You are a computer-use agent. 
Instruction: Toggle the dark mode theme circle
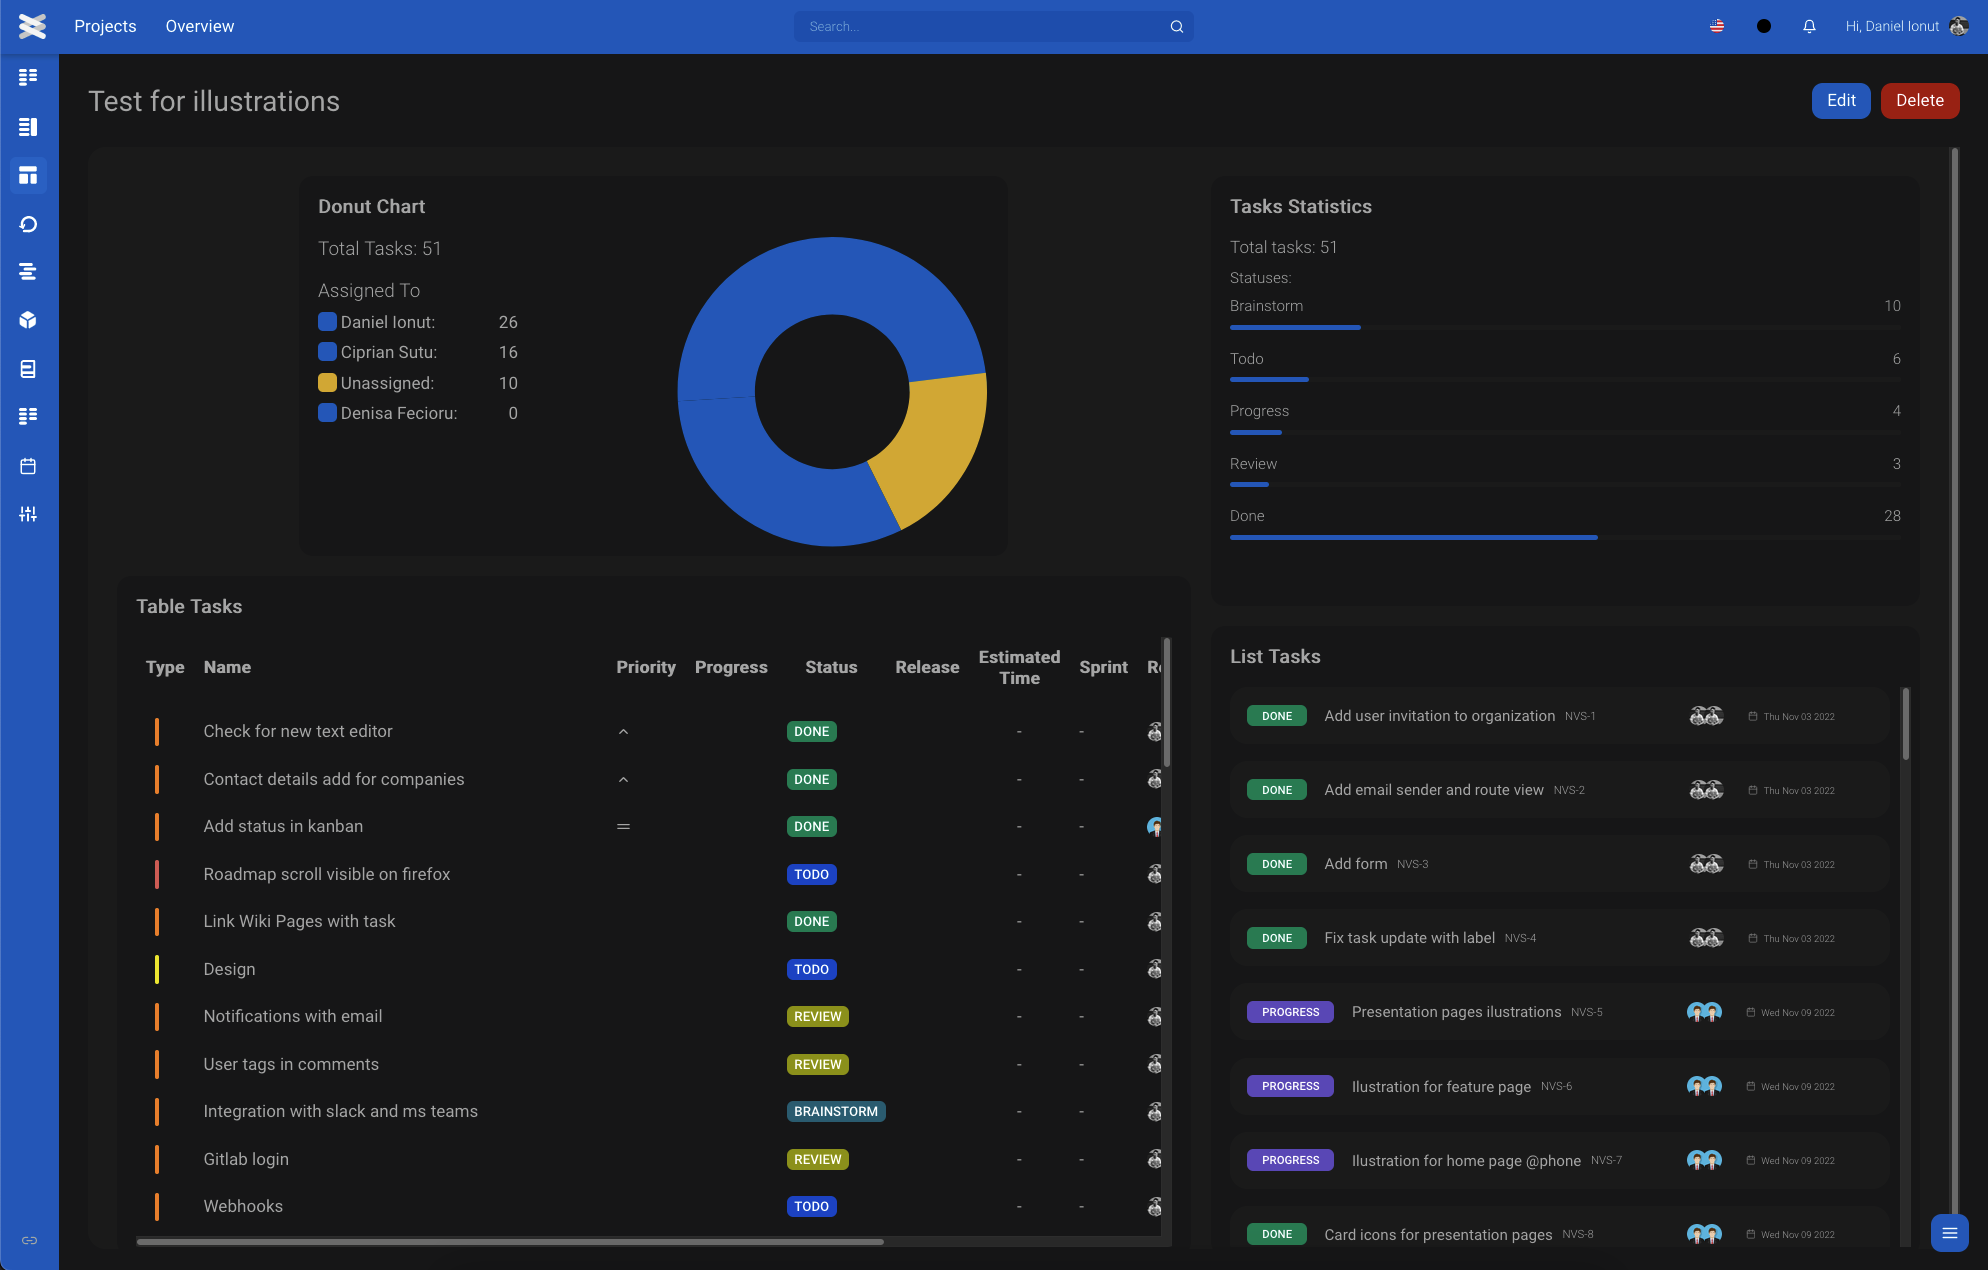[1764, 27]
